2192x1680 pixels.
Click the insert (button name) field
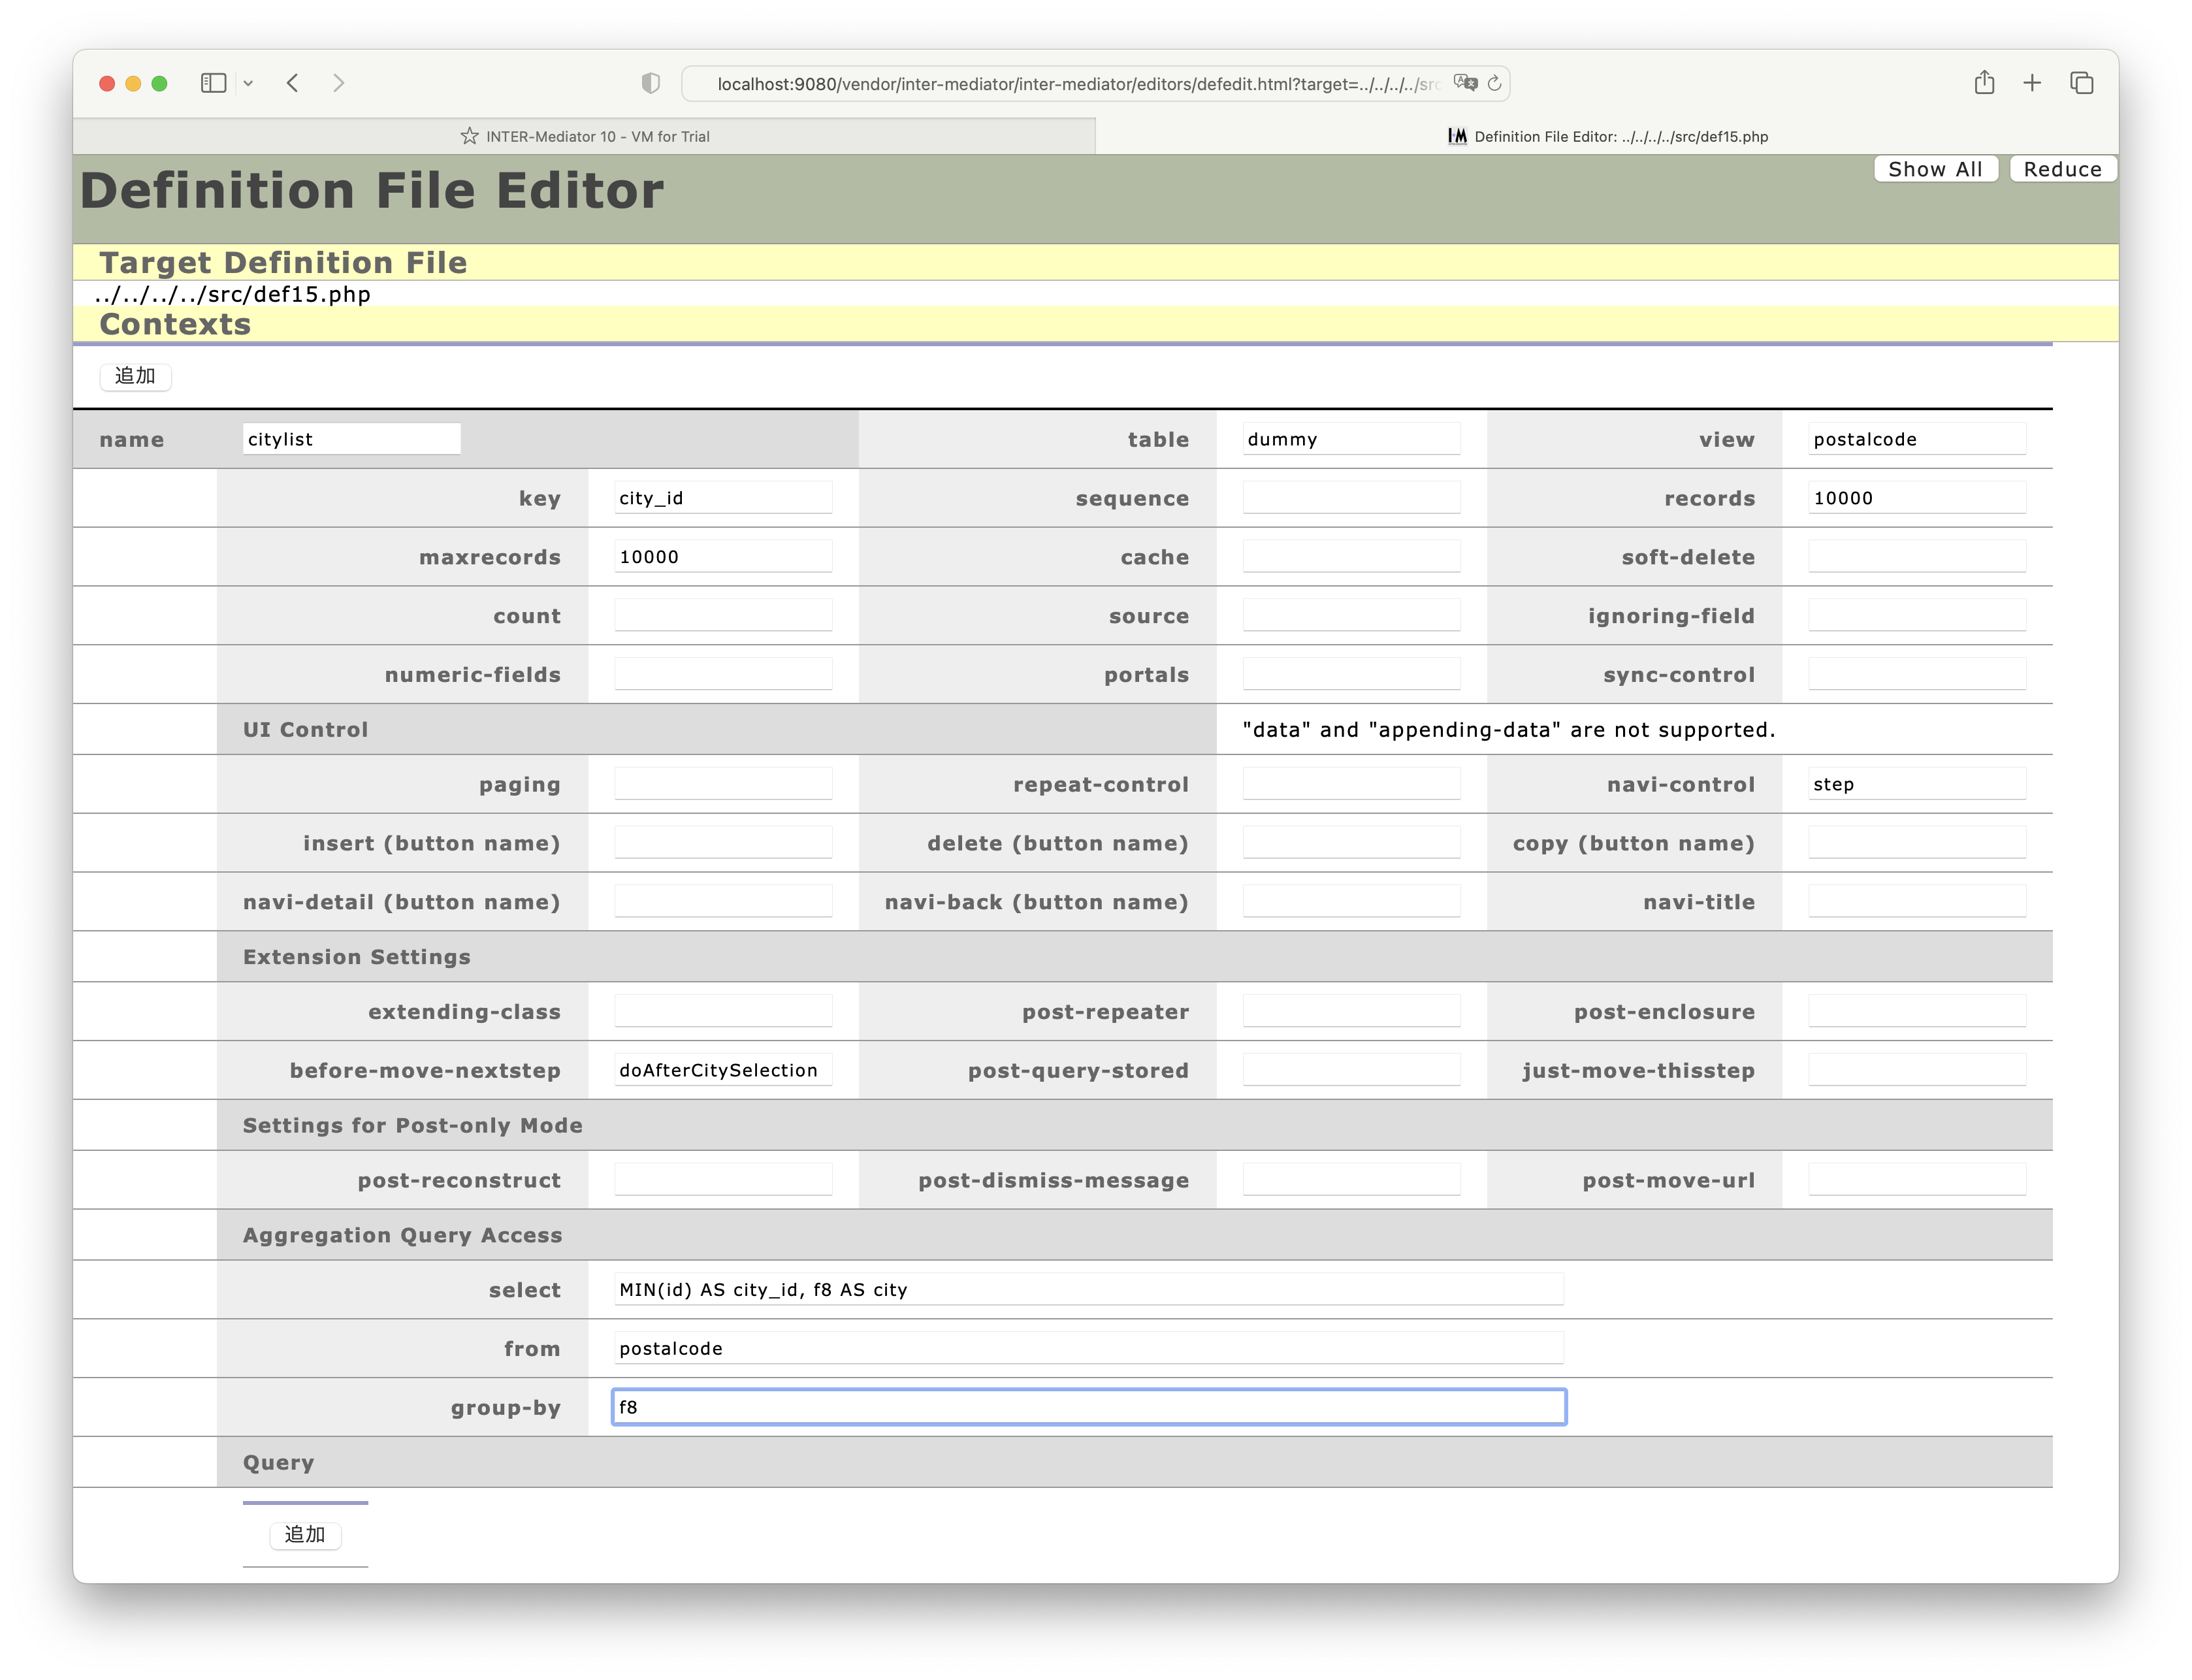pos(723,843)
